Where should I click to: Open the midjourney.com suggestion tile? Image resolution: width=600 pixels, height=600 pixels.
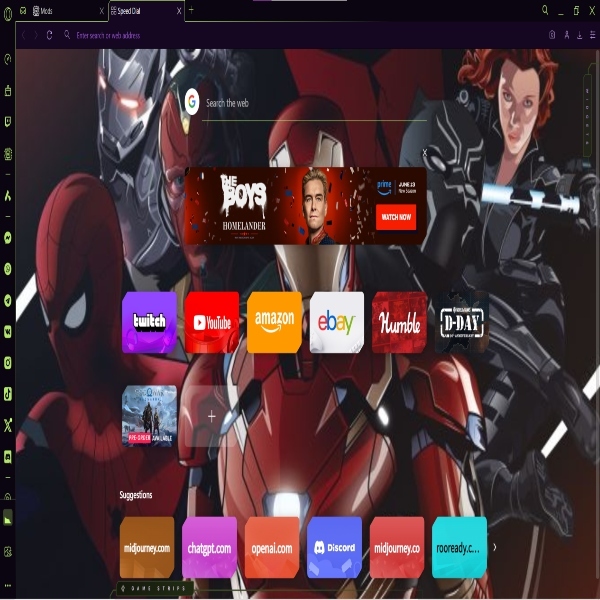click(x=147, y=548)
